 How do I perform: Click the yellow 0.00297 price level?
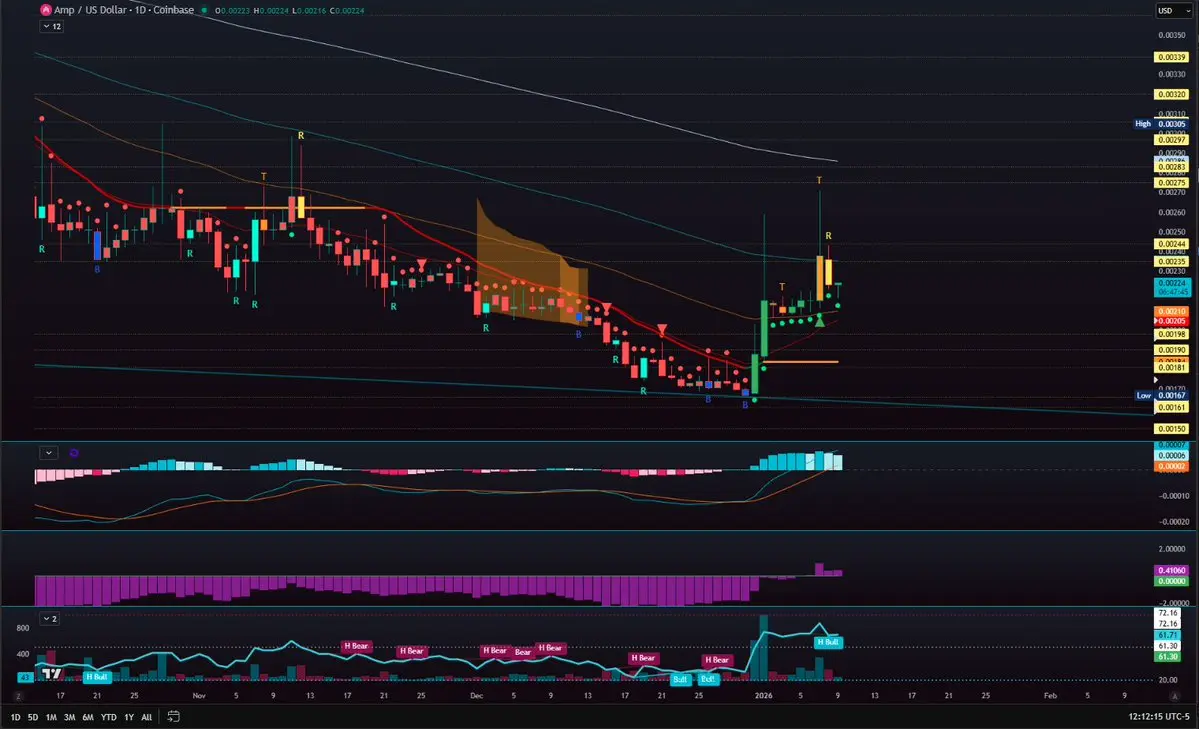click(x=1171, y=140)
